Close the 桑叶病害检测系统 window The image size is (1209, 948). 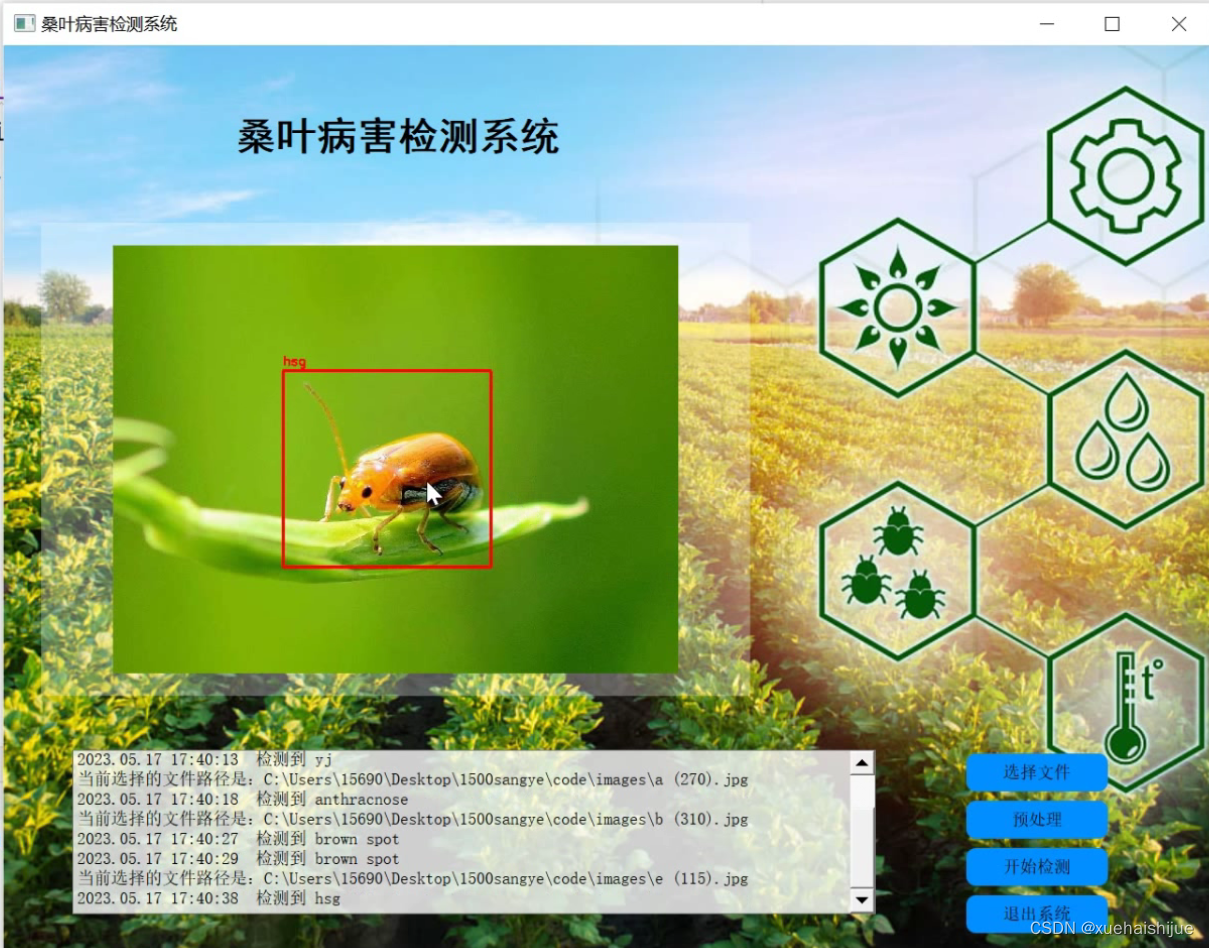pyautogui.click(x=1178, y=24)
